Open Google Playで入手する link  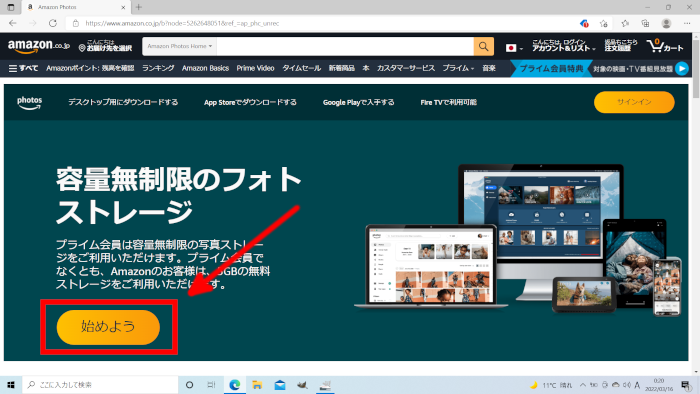point(358,102)
